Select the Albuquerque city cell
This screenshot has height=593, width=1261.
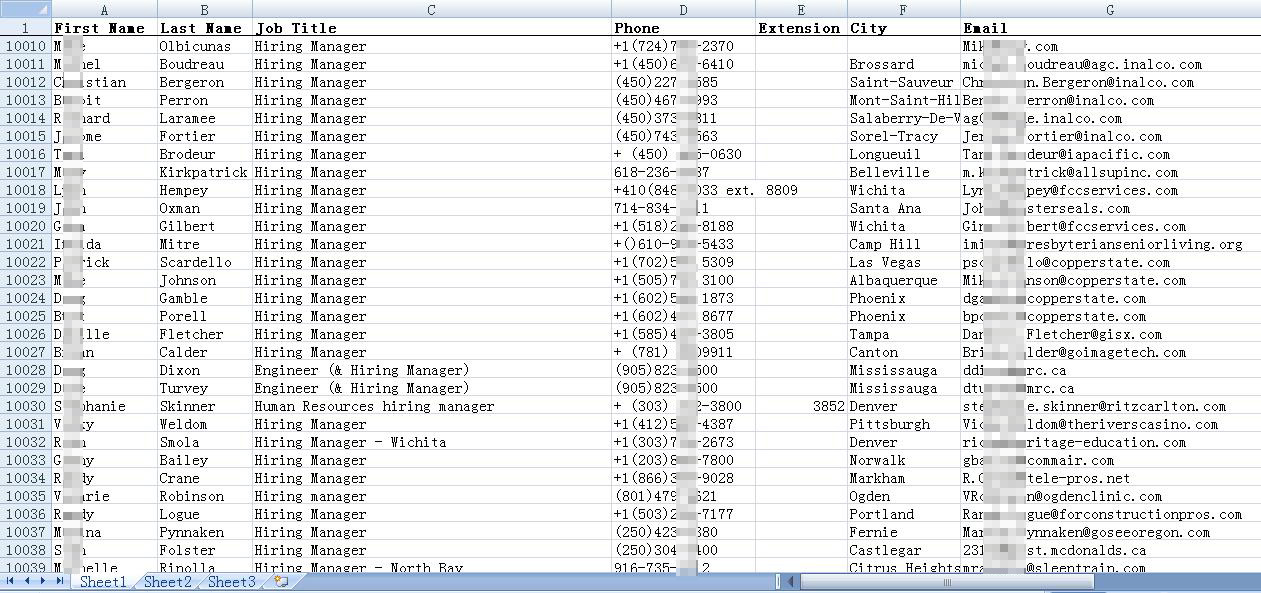click(903, 280)
